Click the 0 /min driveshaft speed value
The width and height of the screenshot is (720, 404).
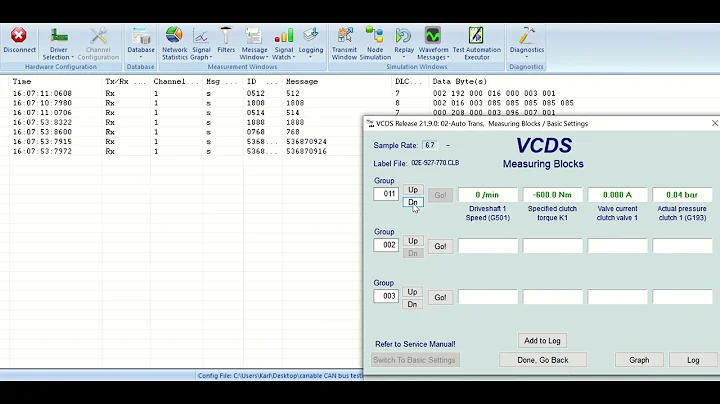(487, 195)
